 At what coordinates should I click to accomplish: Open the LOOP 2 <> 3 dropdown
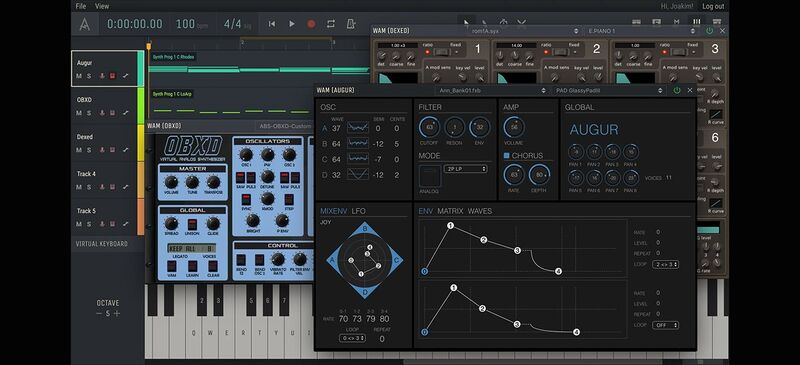point(665,264)
